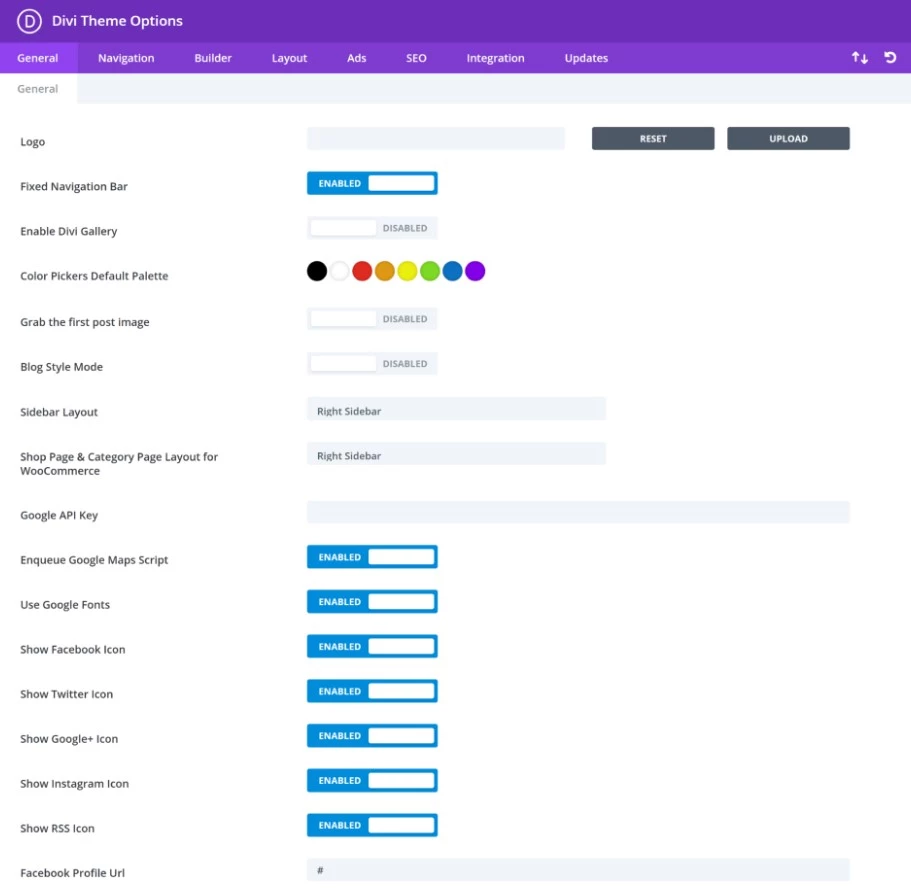Image resolution: width=911 pixels, height=888 pixels.
Task: Open the Ads tab
Action: 356,58
